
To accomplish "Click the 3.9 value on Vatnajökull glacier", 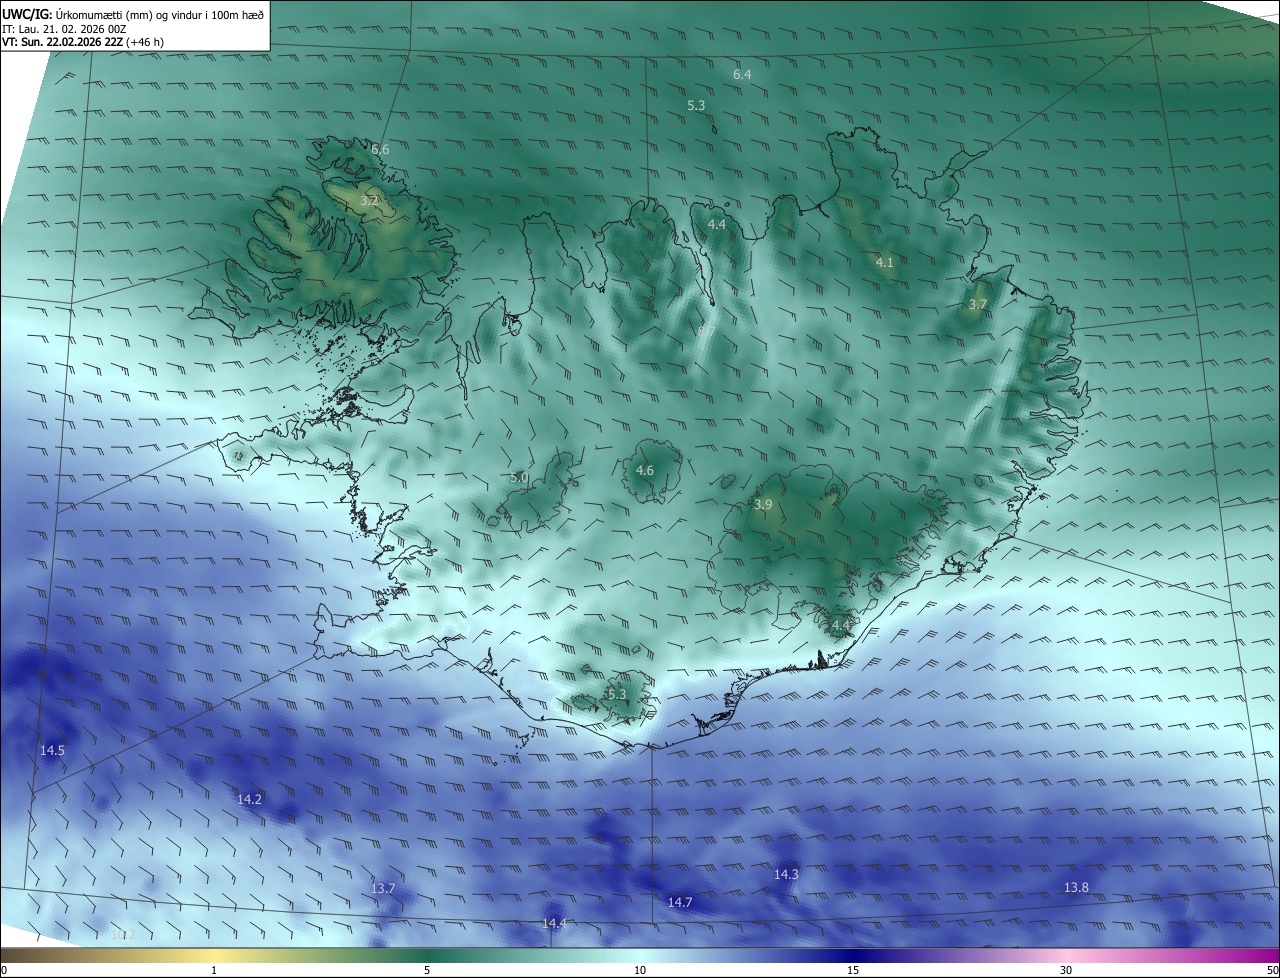I will (x=763, y=505).
